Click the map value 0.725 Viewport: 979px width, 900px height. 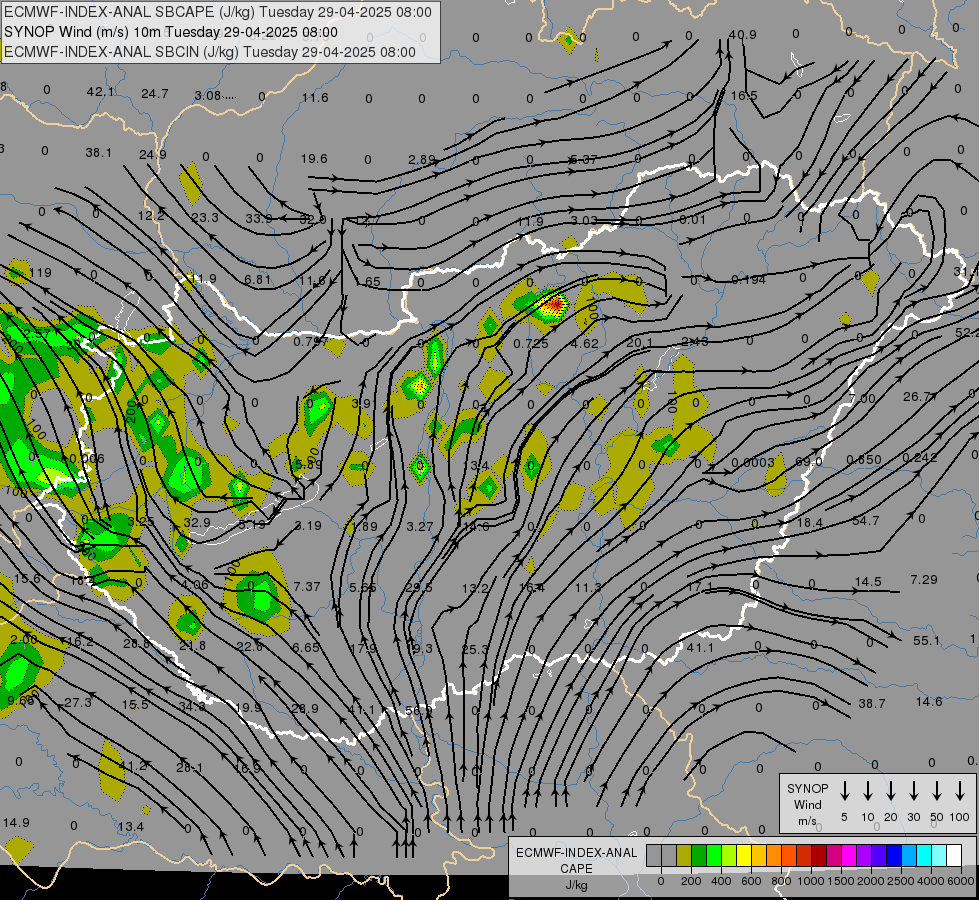[531, 344]
